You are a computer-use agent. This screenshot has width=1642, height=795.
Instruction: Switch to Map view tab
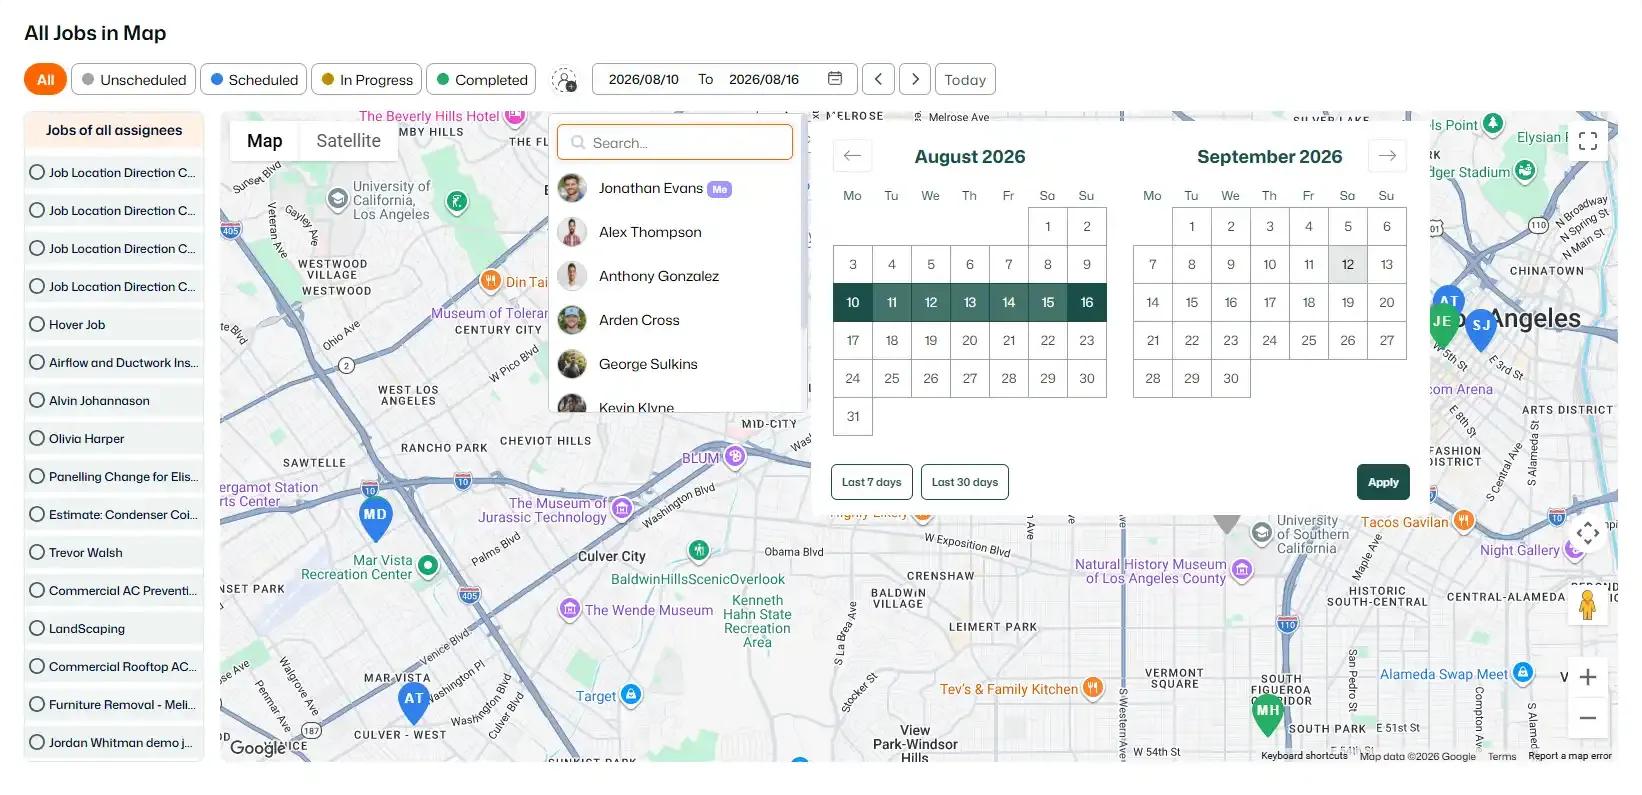click(265, 141)
